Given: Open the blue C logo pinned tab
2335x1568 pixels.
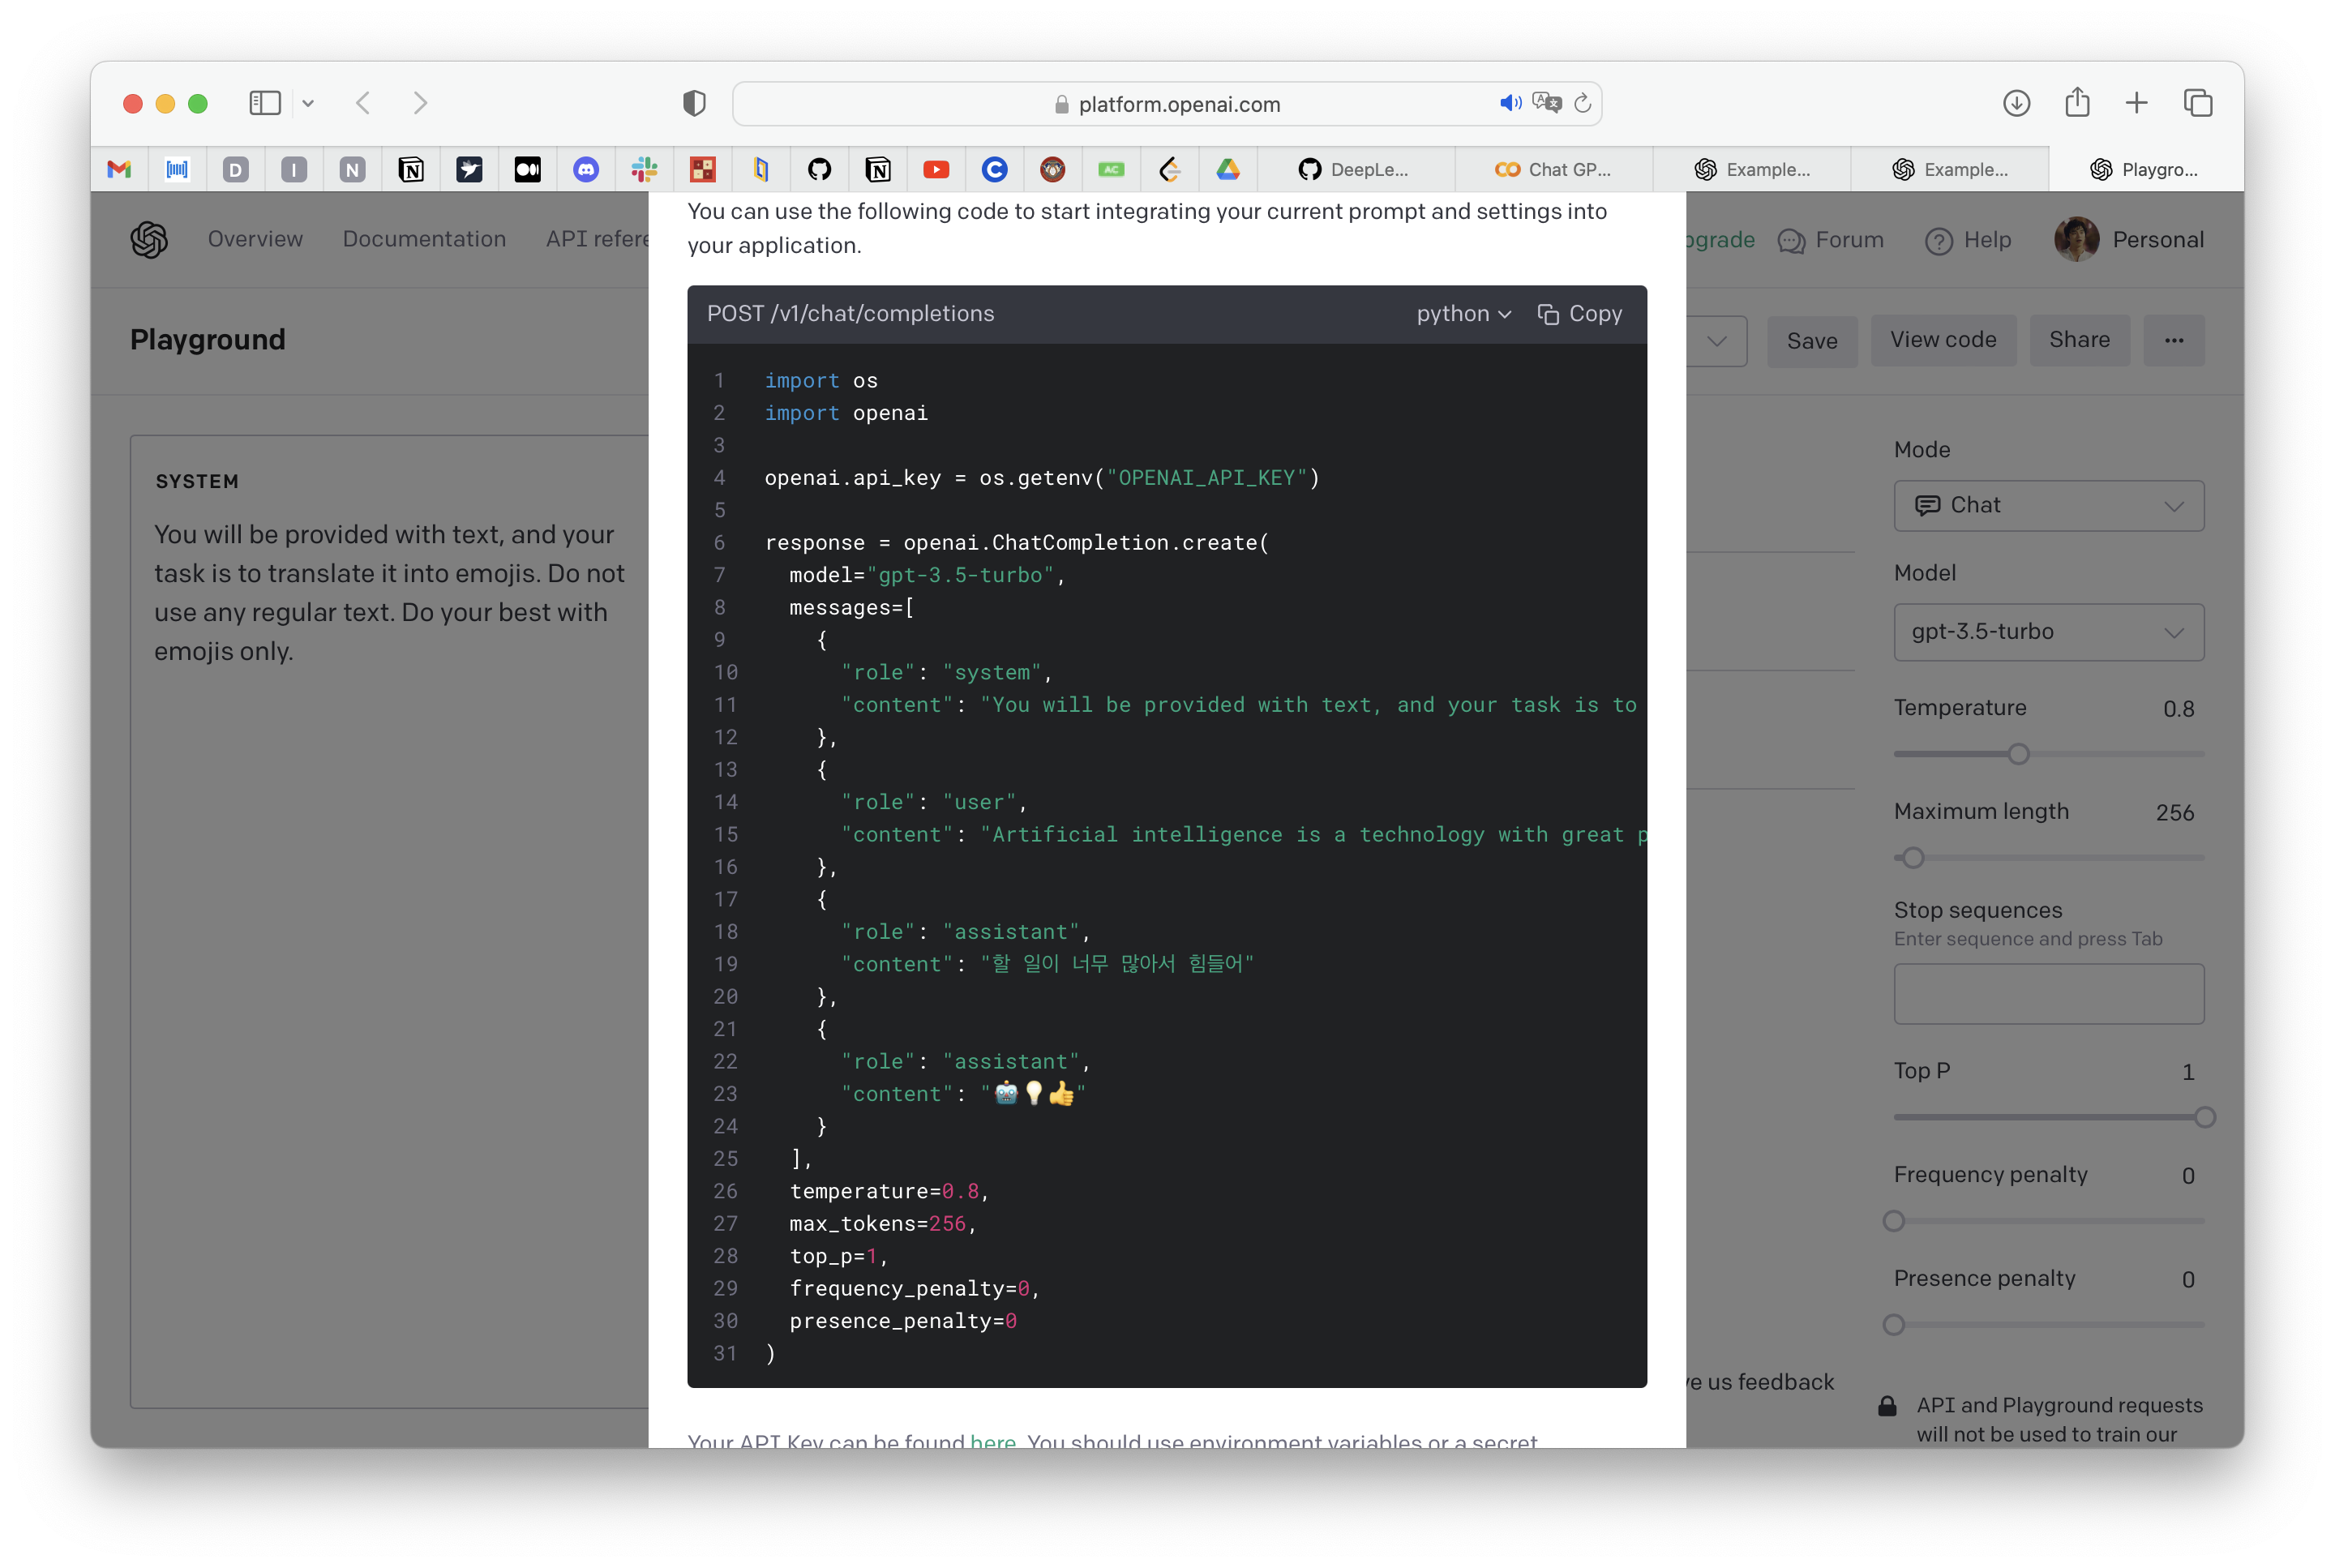Looking at the screenshot, I should pyautogui.click(x=994, y=169).
